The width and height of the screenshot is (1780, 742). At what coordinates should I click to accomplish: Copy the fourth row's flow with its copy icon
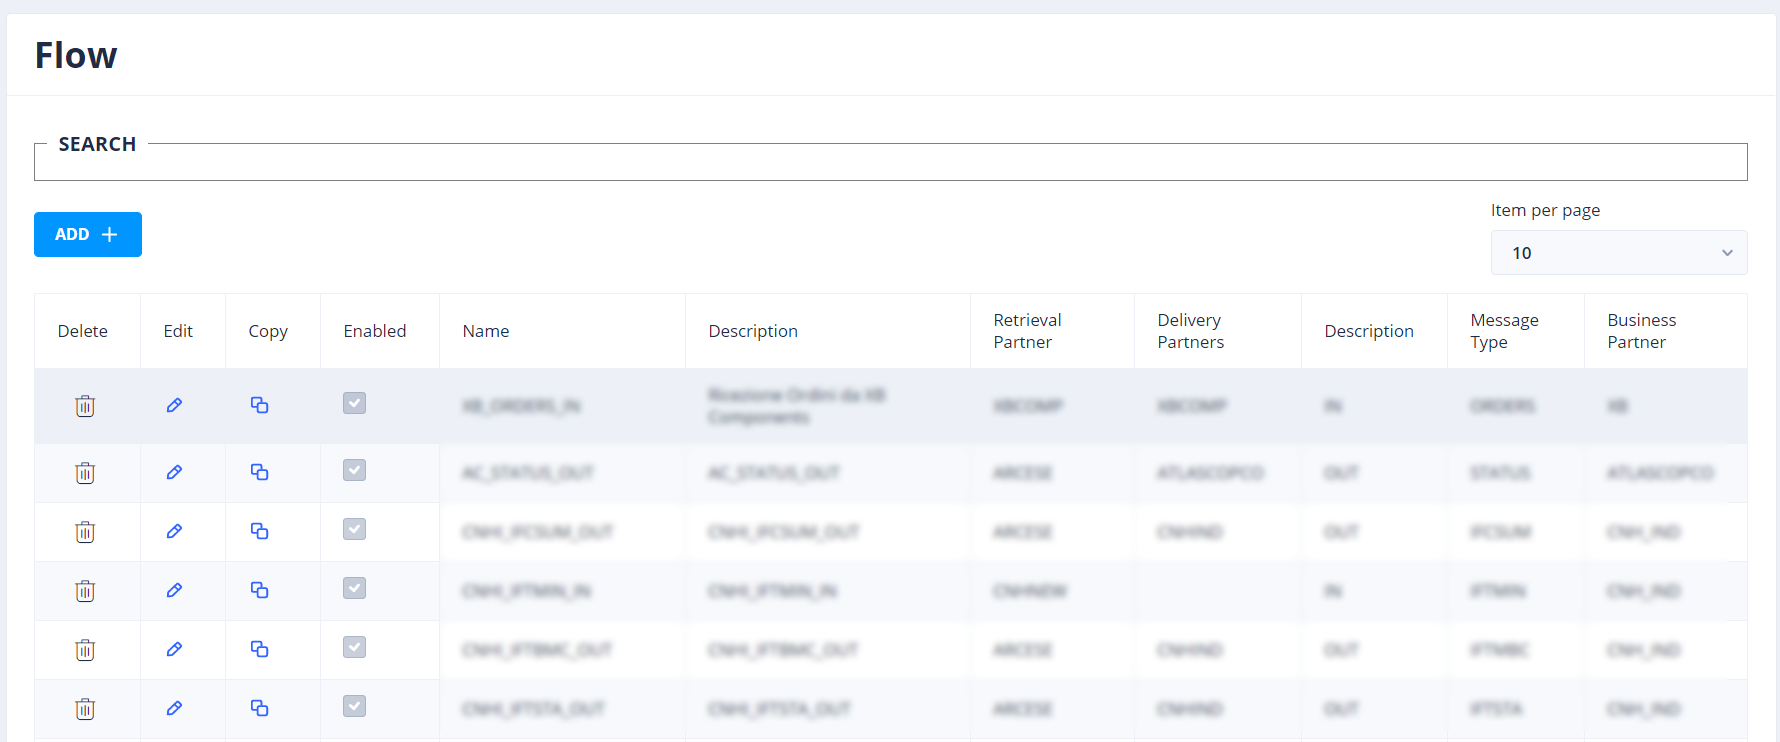(259, 590)
